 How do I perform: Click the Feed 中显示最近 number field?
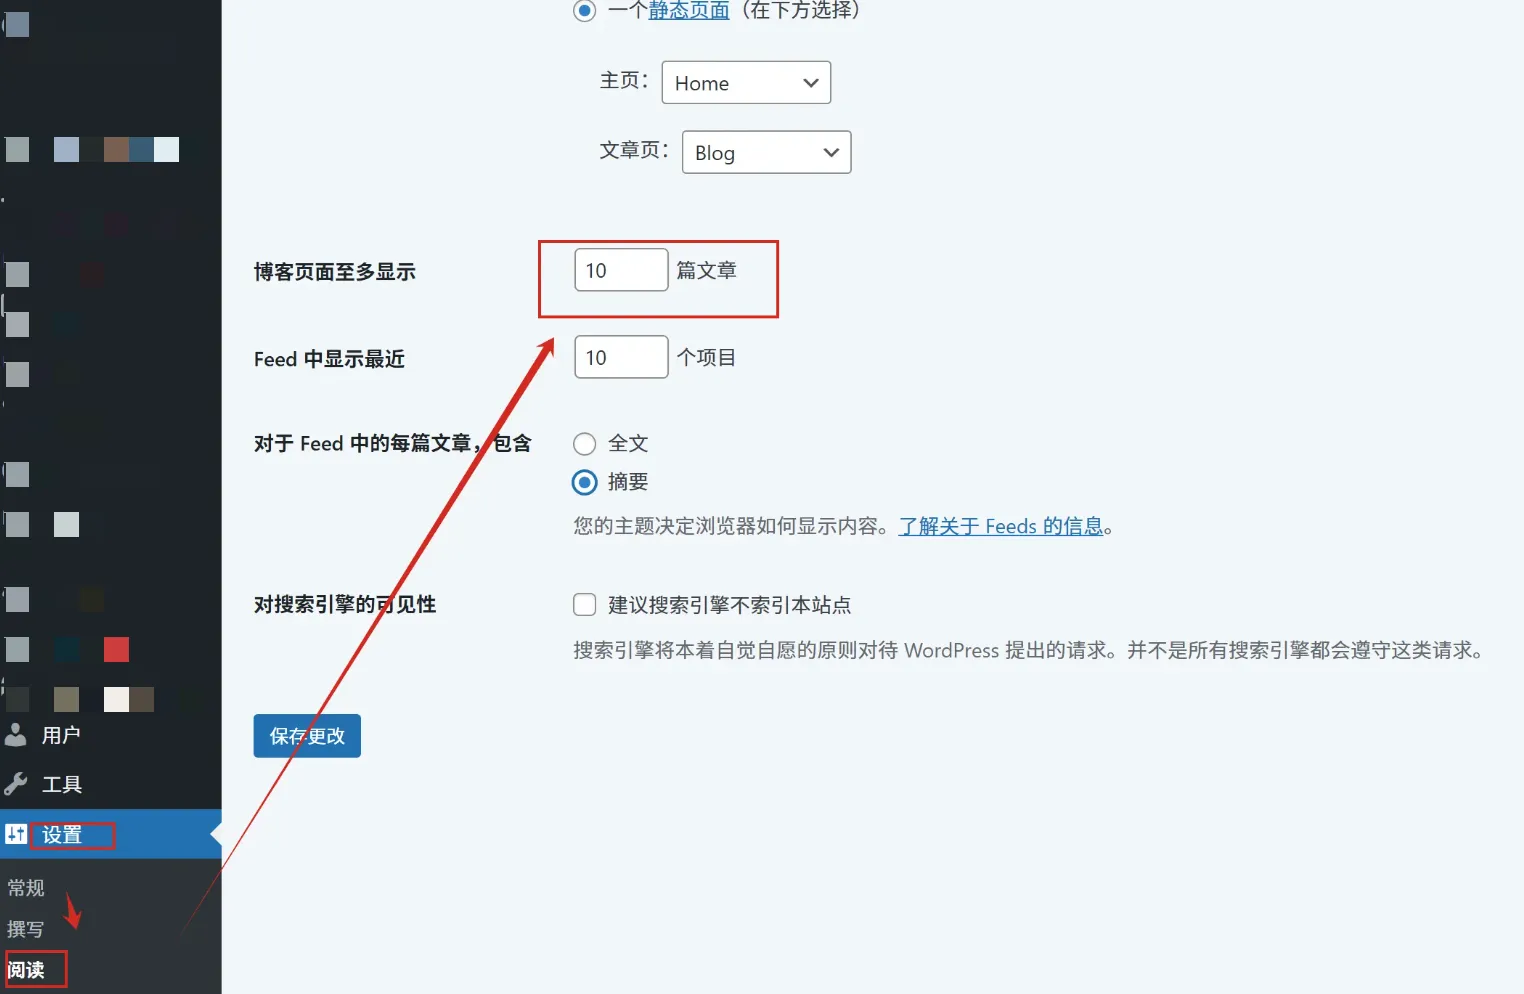620,358
